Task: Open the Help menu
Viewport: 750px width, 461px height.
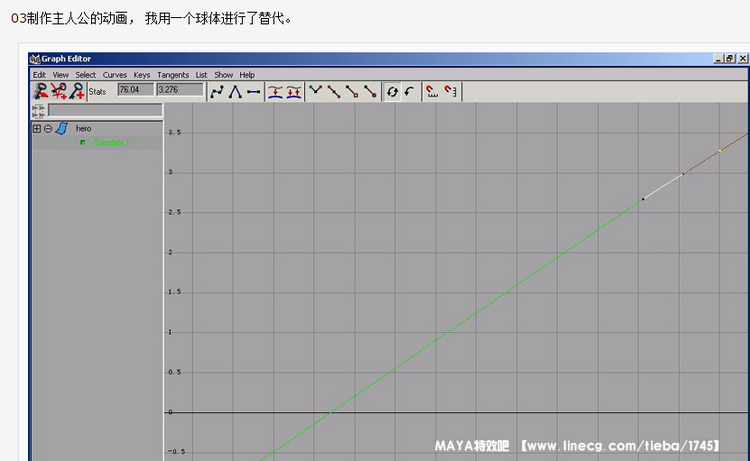Action: [x=247, y=75]
